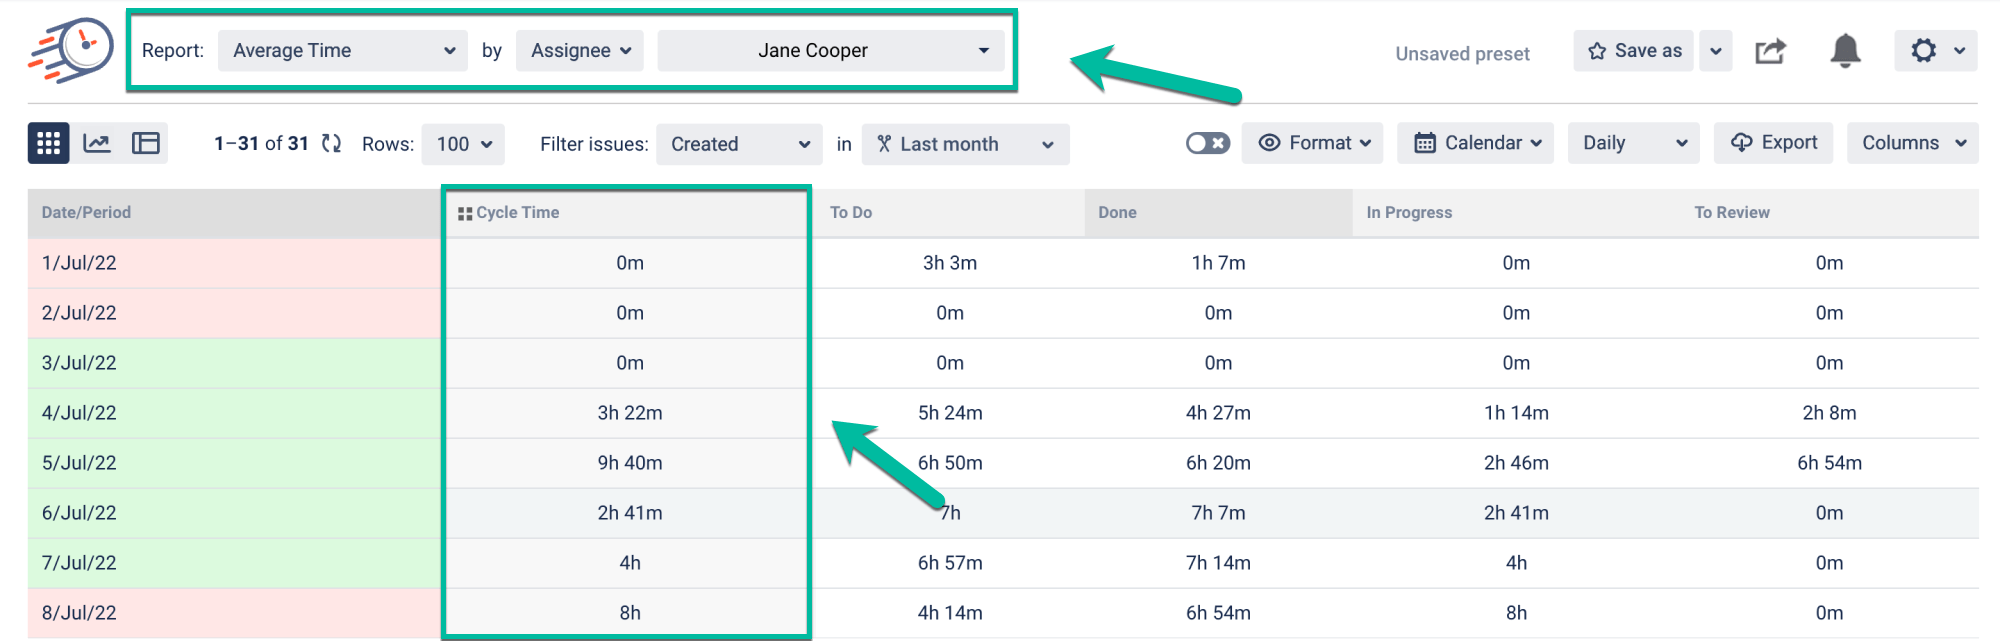Open the Format menu
This screenshot has height=641, width=2000.
[x=1313, y=143]
